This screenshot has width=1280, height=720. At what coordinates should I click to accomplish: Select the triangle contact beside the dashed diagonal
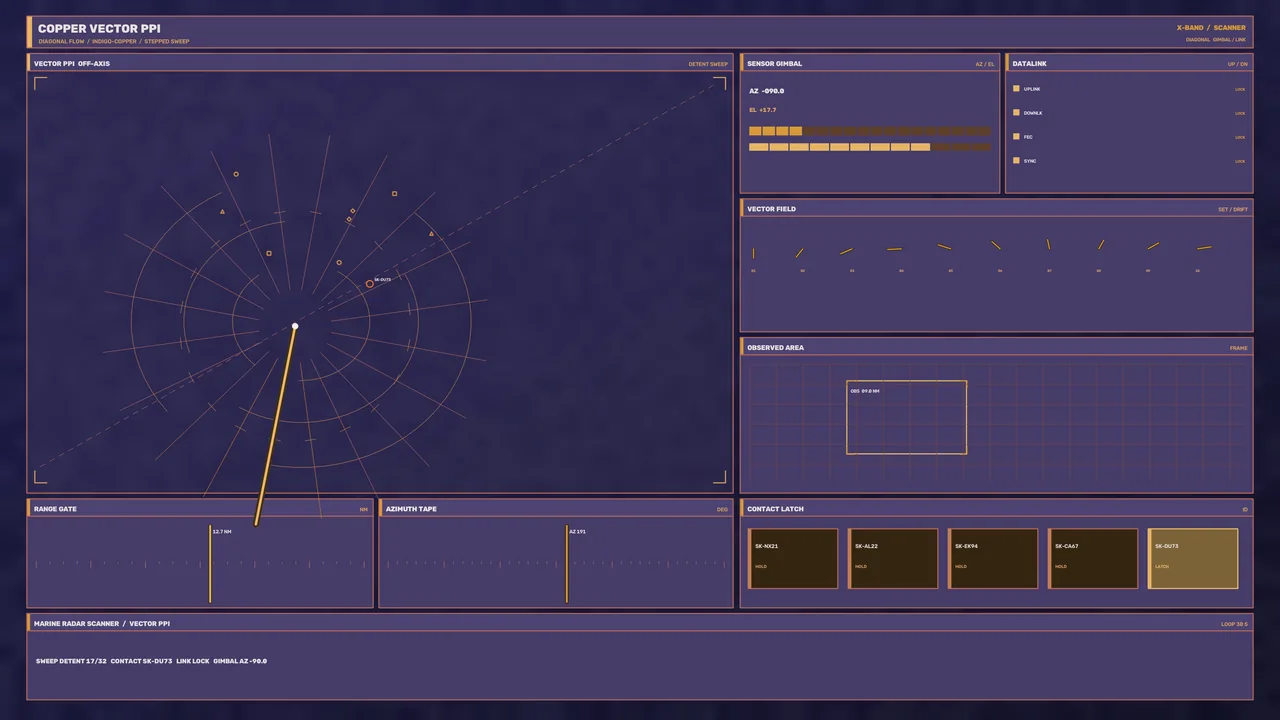click(x=431, y=234)
